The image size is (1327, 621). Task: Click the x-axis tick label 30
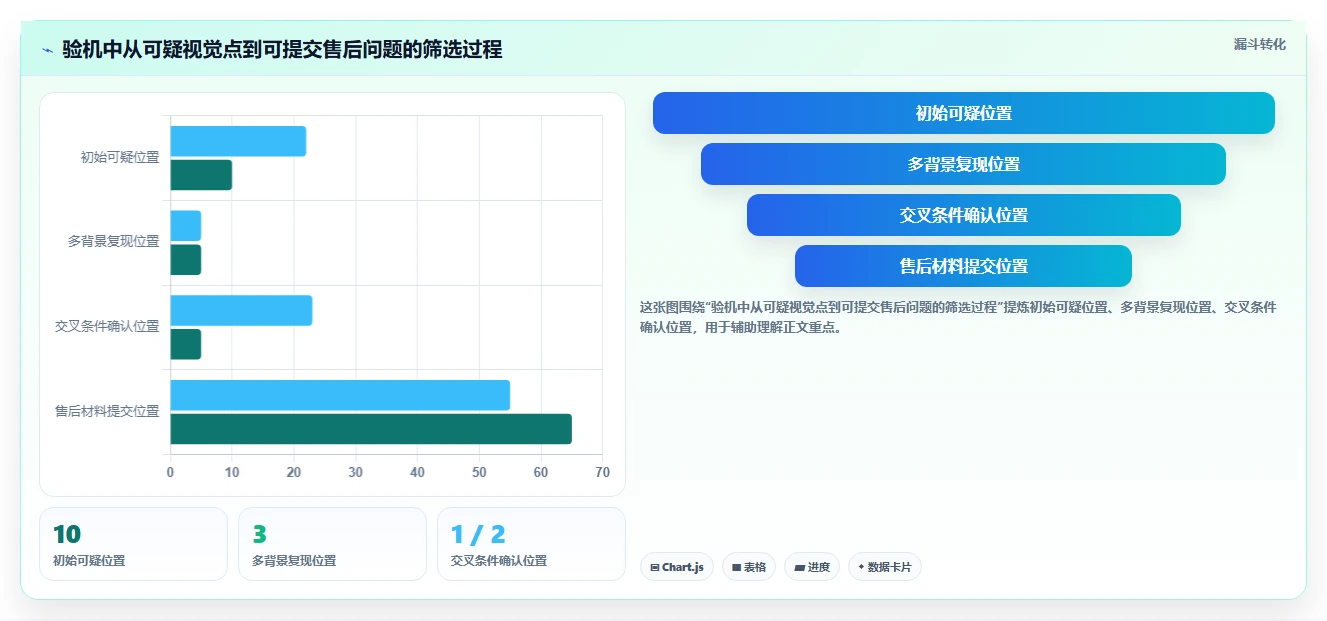[x=355, y=472]
